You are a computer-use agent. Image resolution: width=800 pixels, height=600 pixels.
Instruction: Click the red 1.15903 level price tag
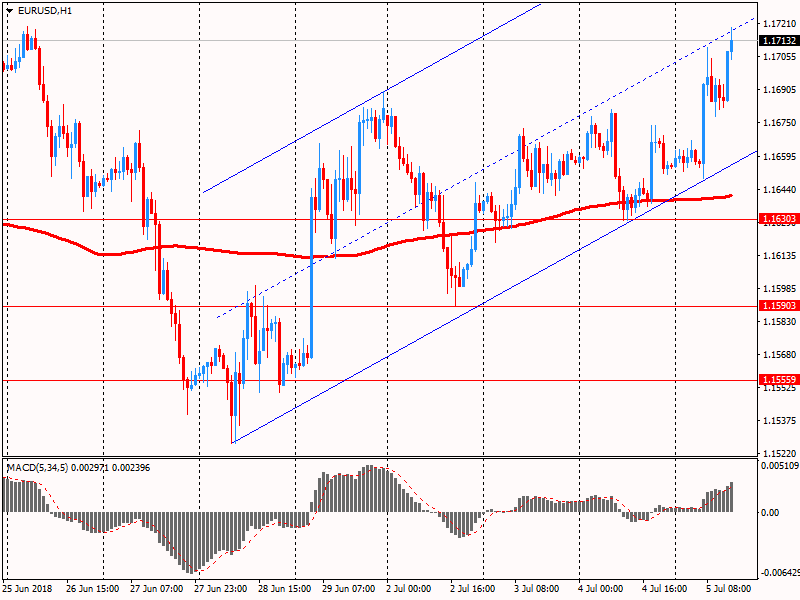(x=779, y=306)
